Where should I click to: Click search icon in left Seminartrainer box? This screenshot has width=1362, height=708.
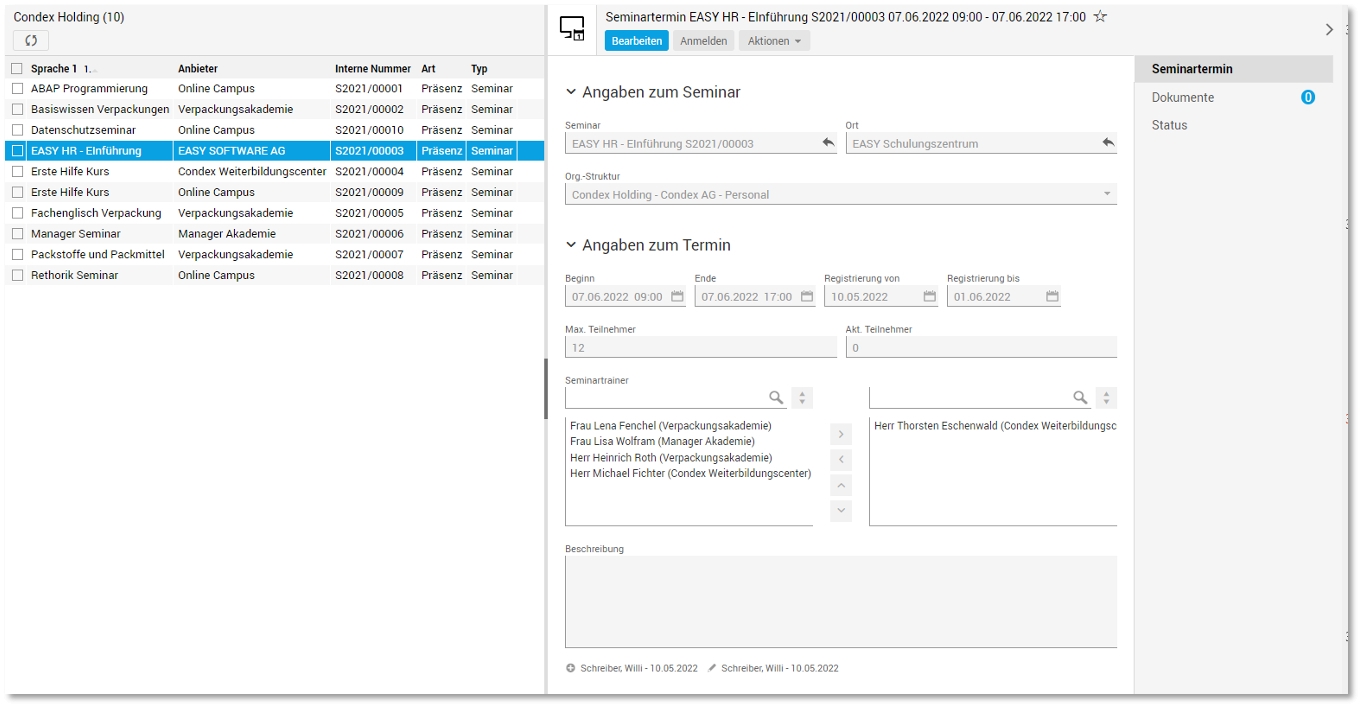776,398
